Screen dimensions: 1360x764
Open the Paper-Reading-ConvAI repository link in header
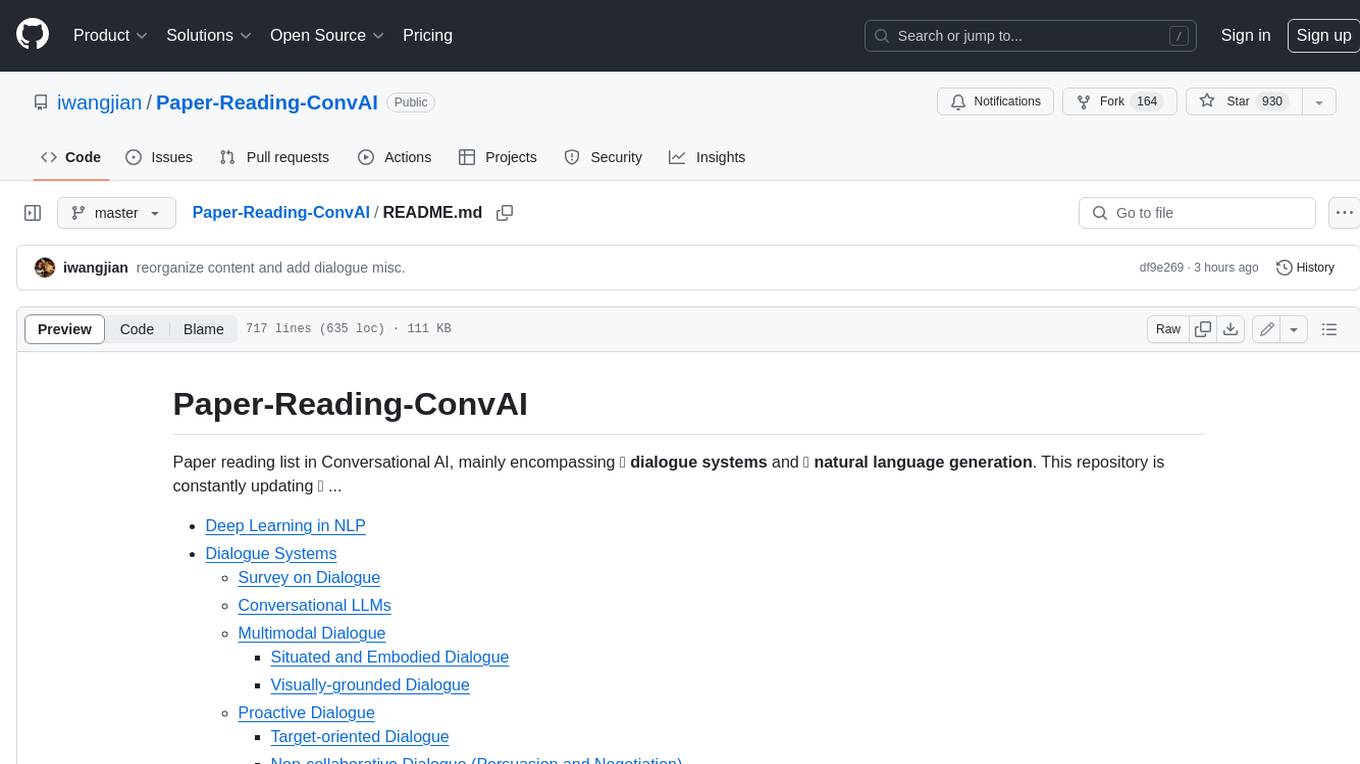click(x=267, y=102)
